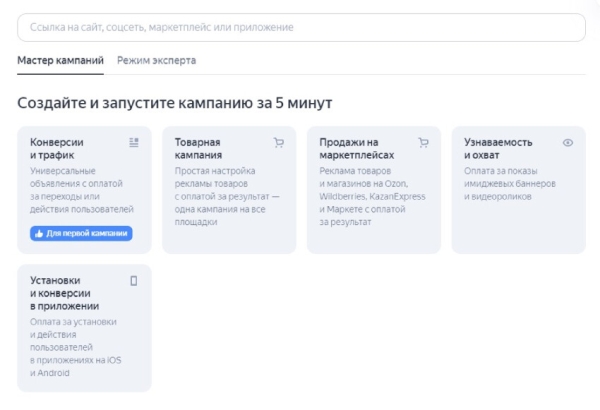
Task: Open the Режим эксперта tab
Action: 157,60
